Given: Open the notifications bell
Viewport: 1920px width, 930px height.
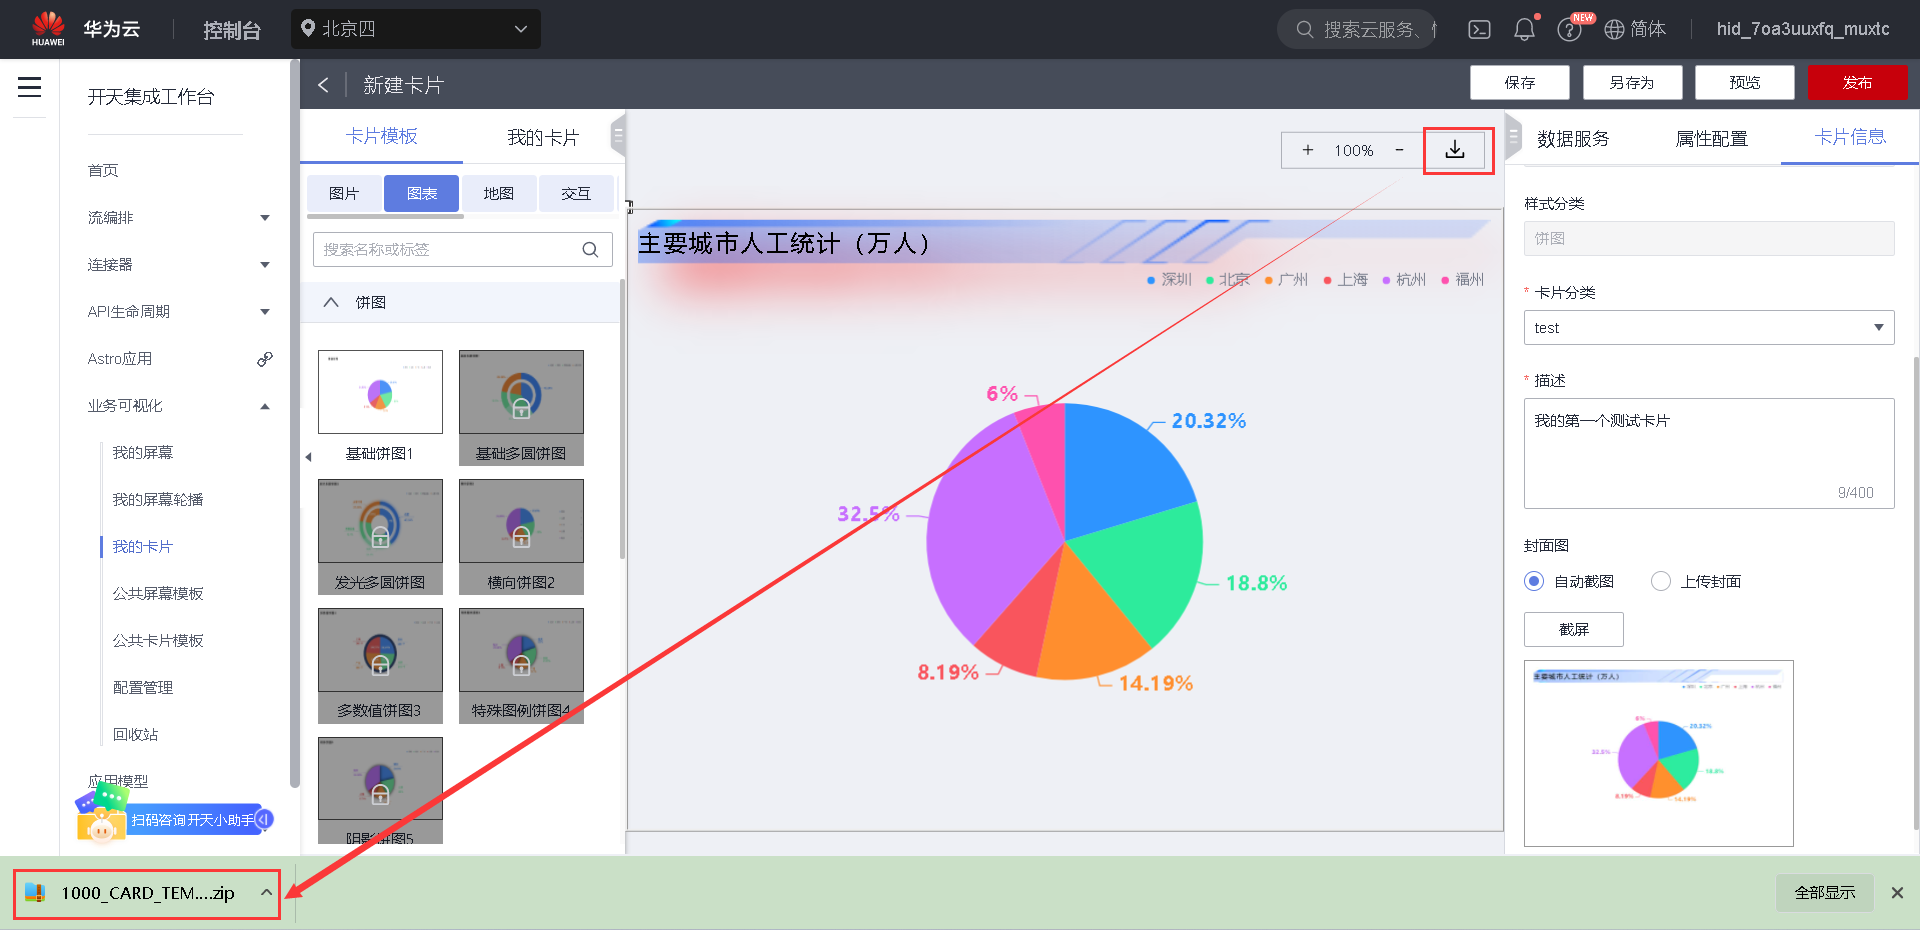Looking at the screenshot, I should pos(1524,30).
